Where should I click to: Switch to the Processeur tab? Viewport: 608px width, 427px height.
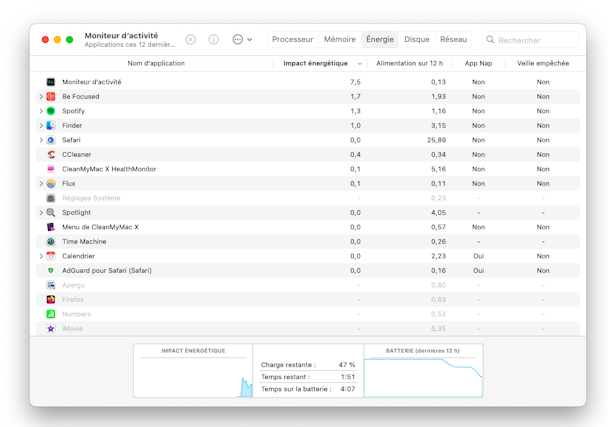(292, 40)
